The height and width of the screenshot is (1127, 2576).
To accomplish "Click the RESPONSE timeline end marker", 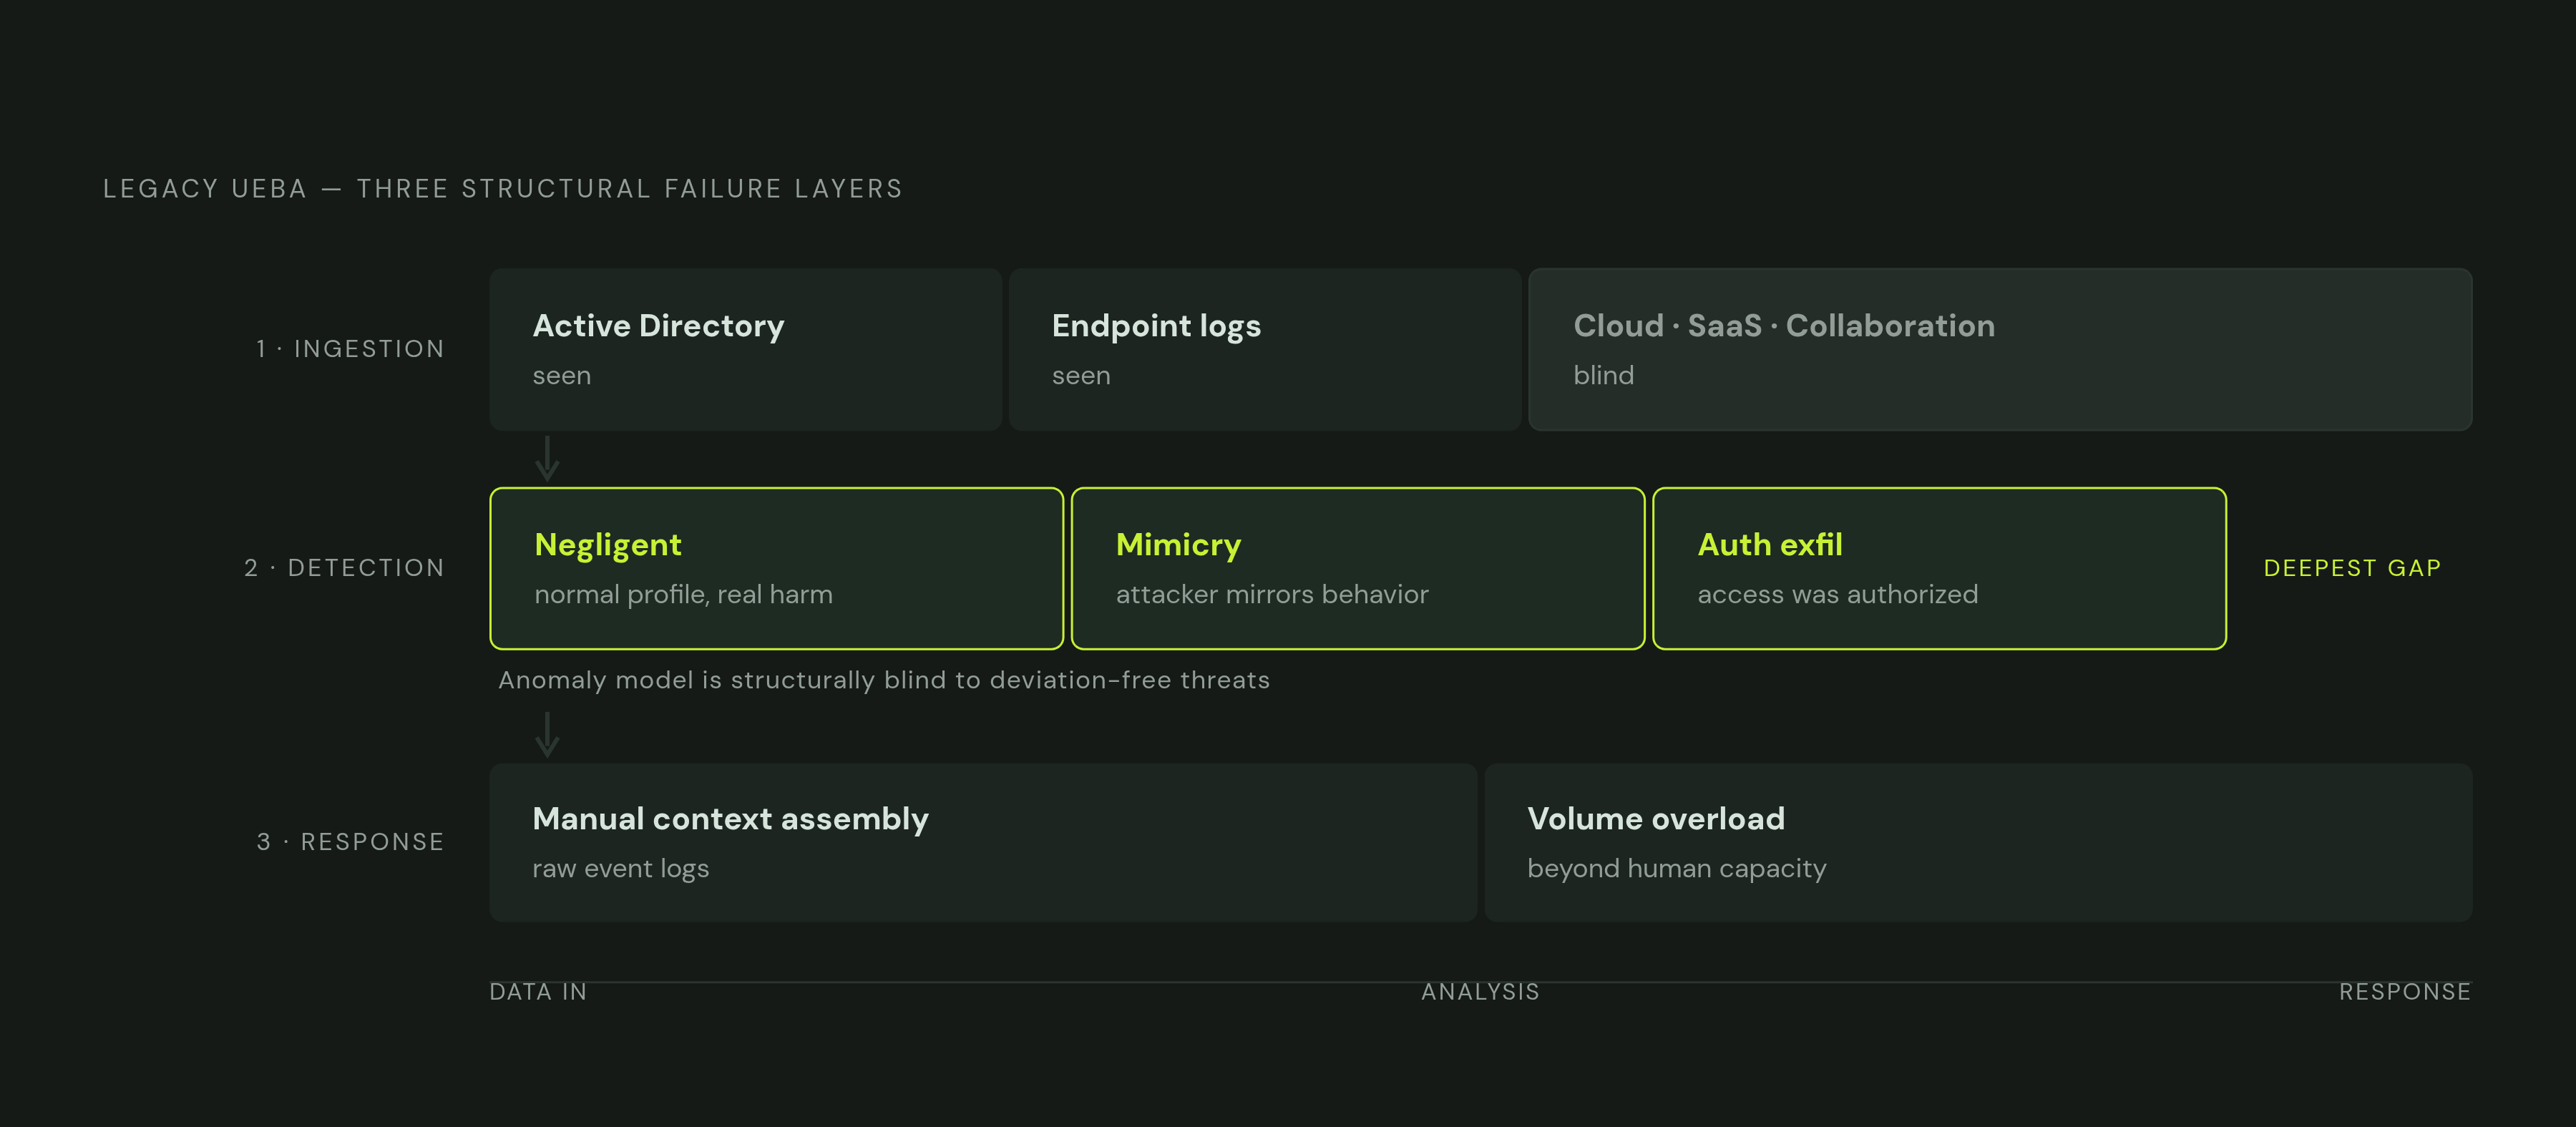I will tap(2404, 992).
